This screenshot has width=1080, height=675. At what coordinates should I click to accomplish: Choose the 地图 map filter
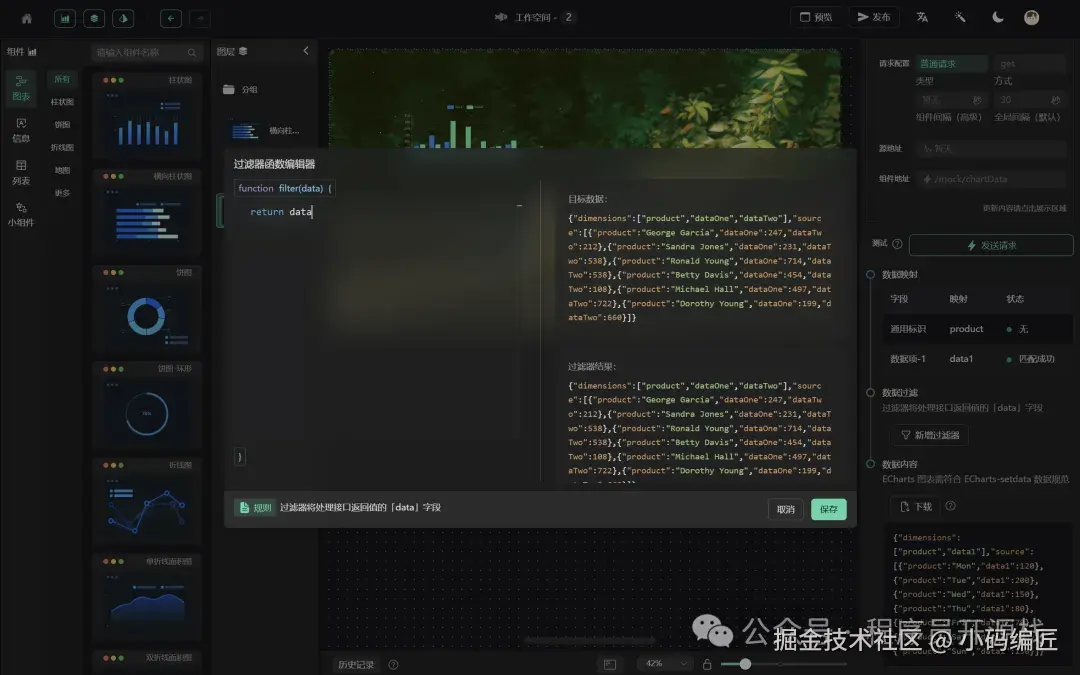coord(62,170)
